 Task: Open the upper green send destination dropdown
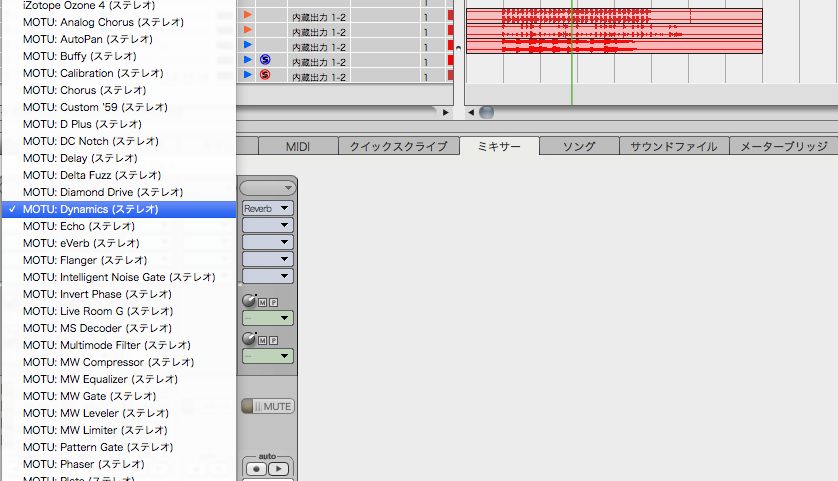(268, 318)
